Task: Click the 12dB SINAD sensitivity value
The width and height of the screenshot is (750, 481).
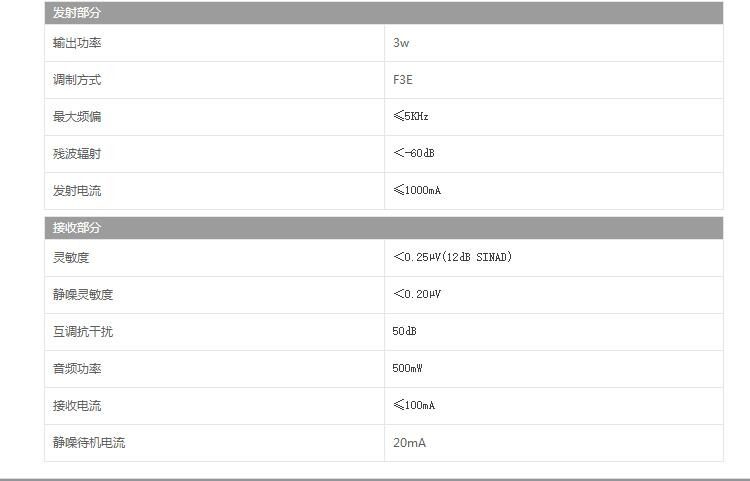Action: [452, 258]
